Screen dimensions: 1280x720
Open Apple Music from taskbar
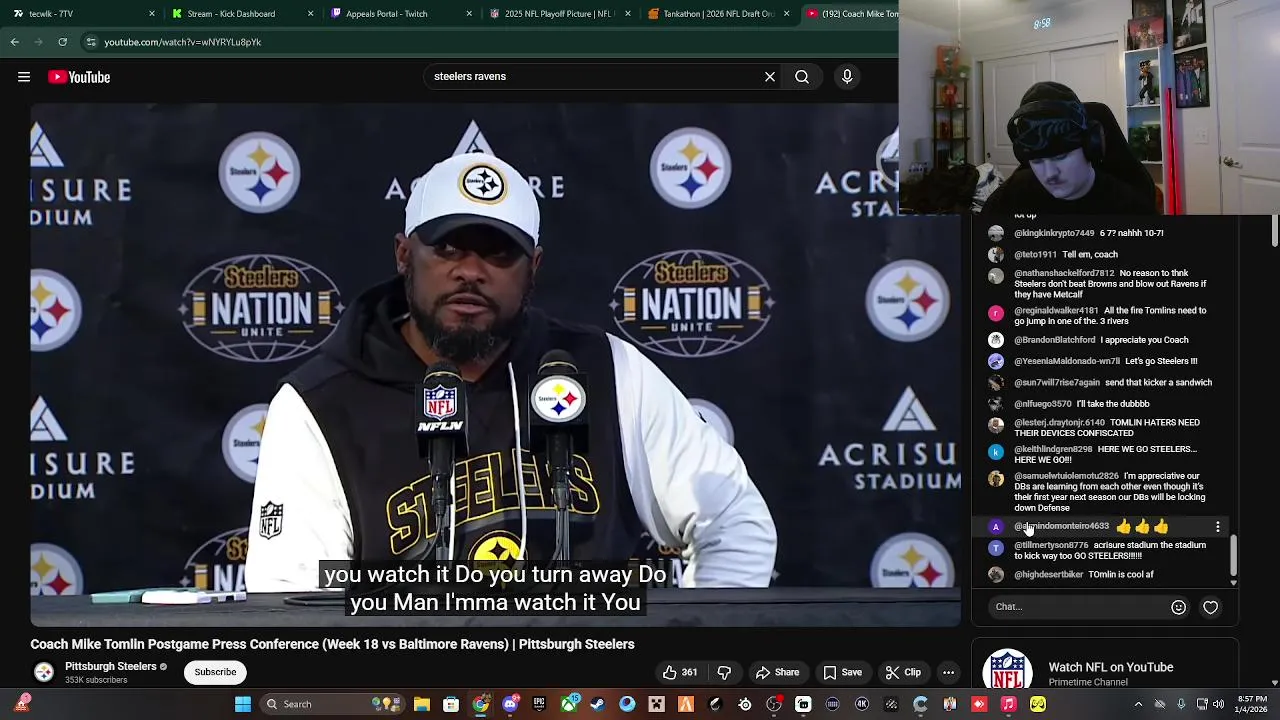click(1008, 704)
